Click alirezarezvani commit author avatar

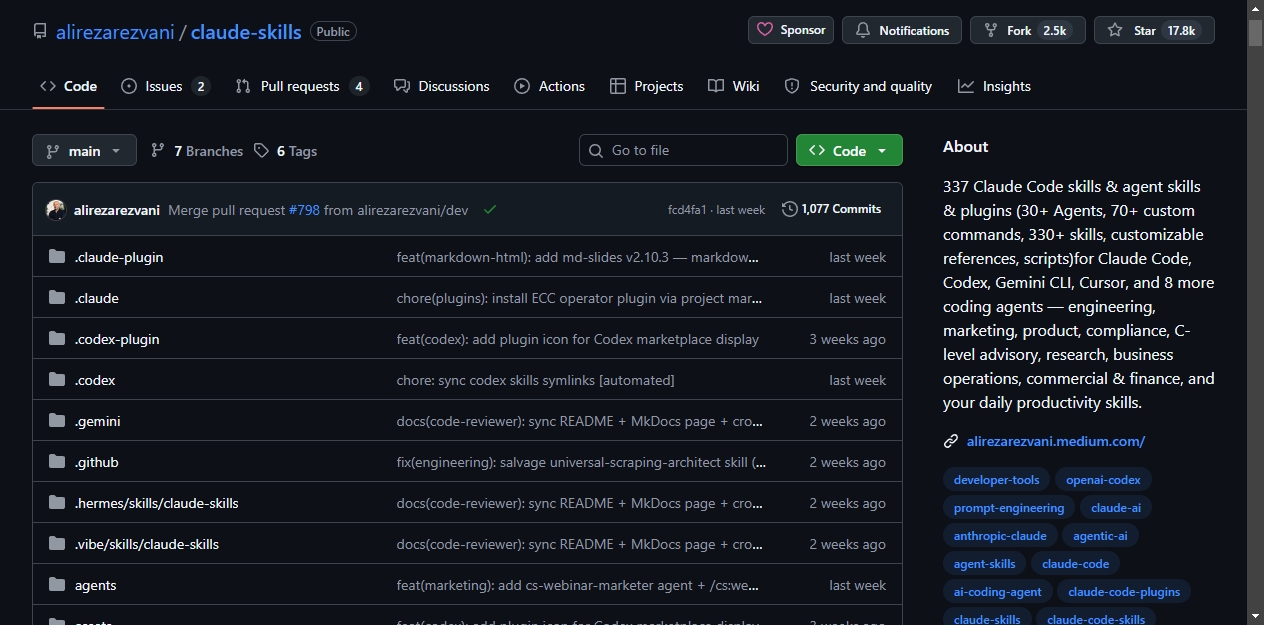(x=56, y=210)
